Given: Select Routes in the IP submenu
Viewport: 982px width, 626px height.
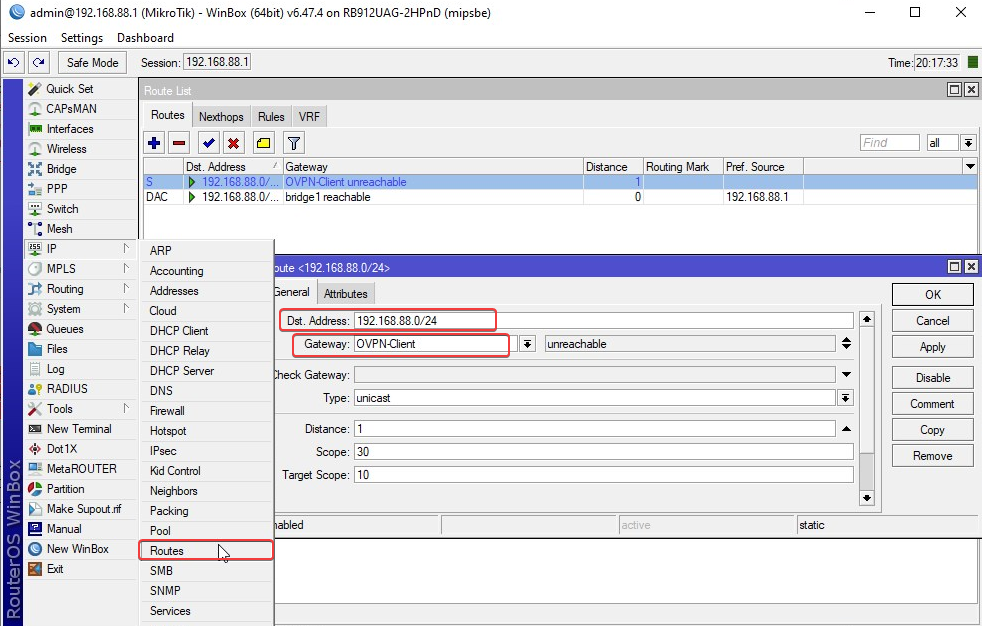Looking at the screenshot, I should [x=206, y=551].
